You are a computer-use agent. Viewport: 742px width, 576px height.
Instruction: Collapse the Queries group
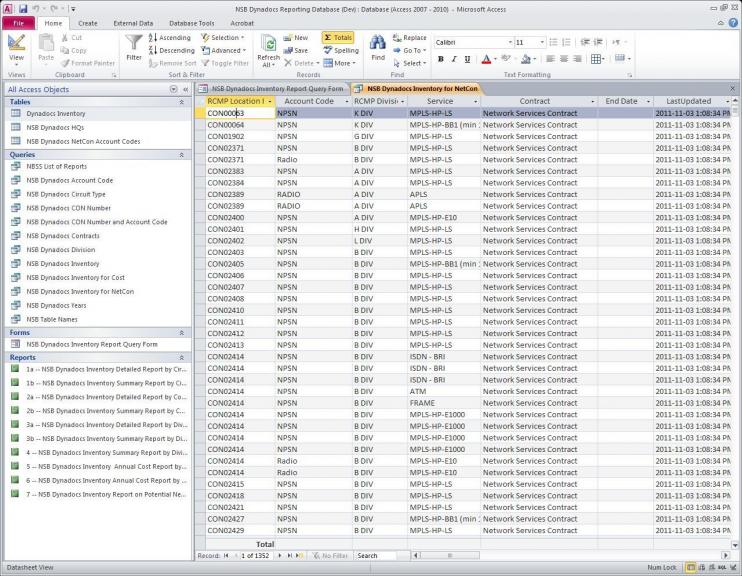point(181,155)
